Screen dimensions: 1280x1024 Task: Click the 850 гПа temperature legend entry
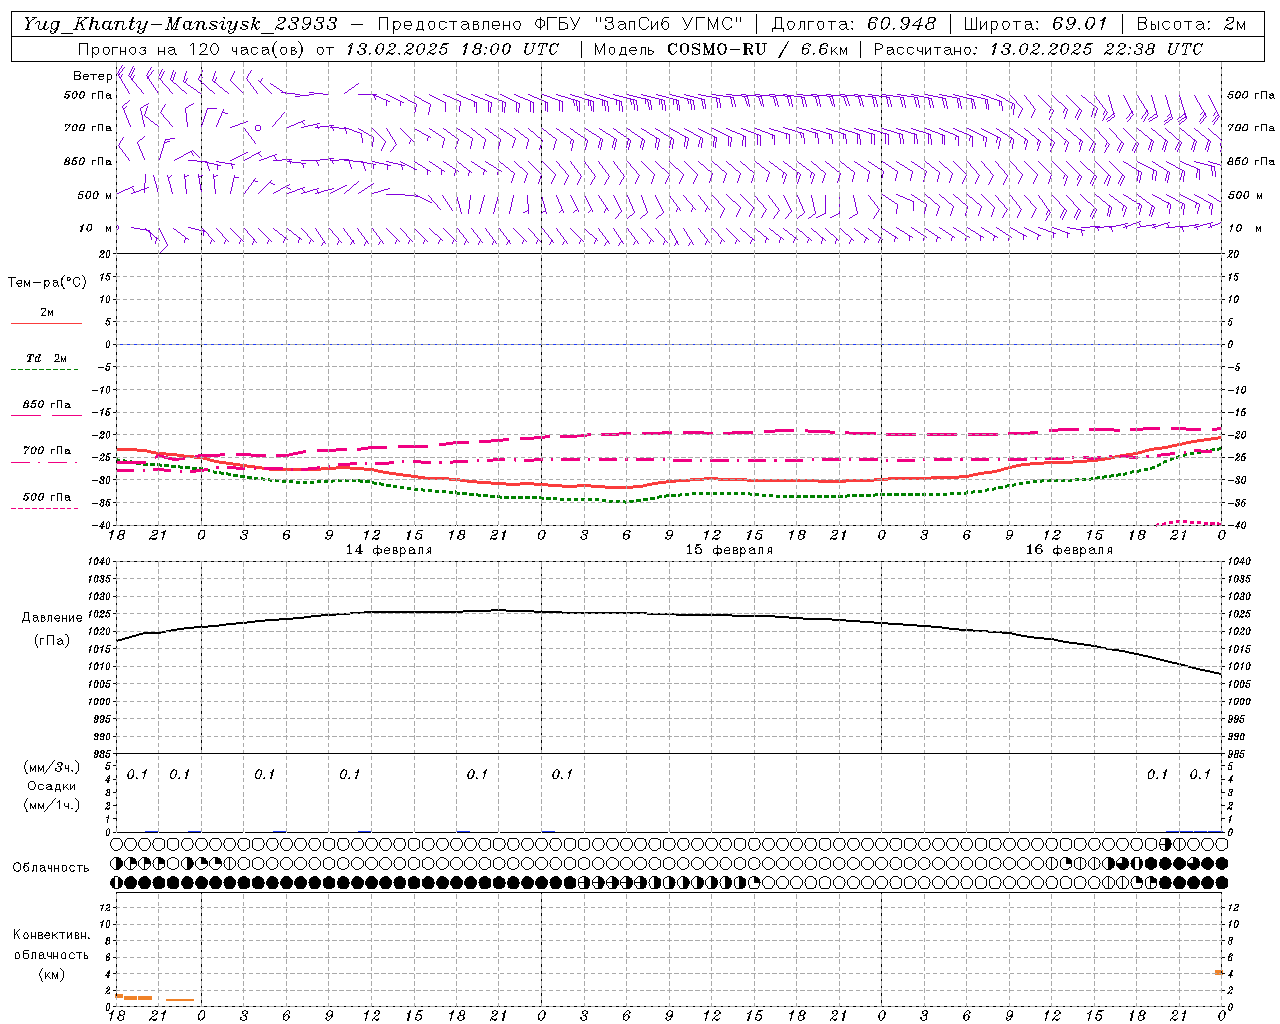[x=47, y=405]
